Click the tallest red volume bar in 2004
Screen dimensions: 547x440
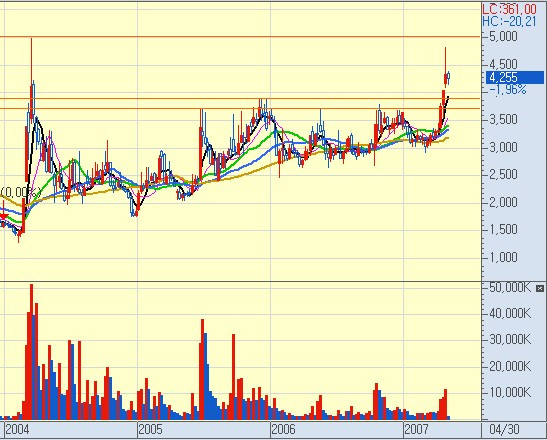pyautogui.click(x=31, y=352)
